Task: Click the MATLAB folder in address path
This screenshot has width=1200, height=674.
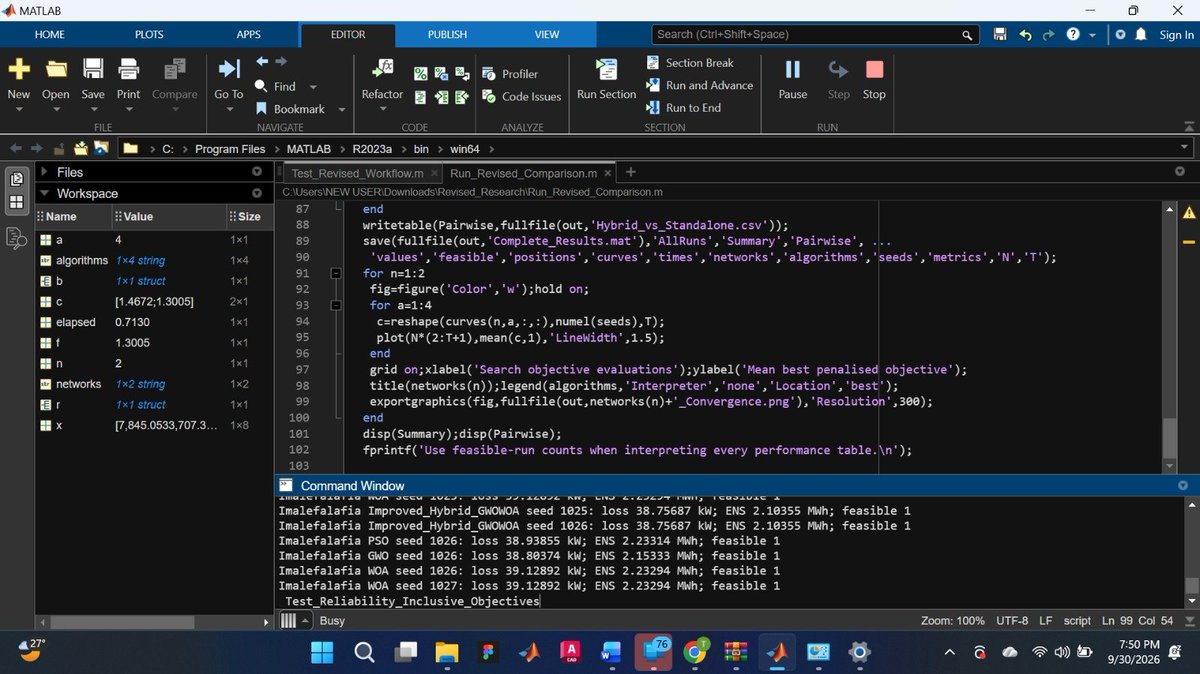Action: point(308,149)
